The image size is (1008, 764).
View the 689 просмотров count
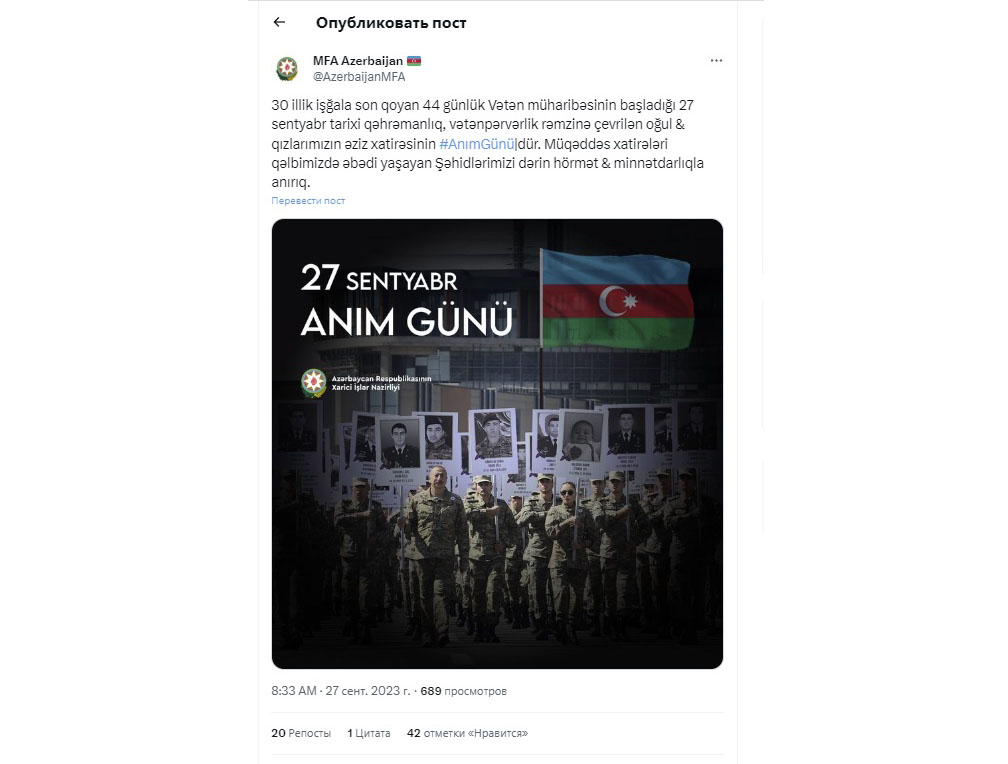464,691
